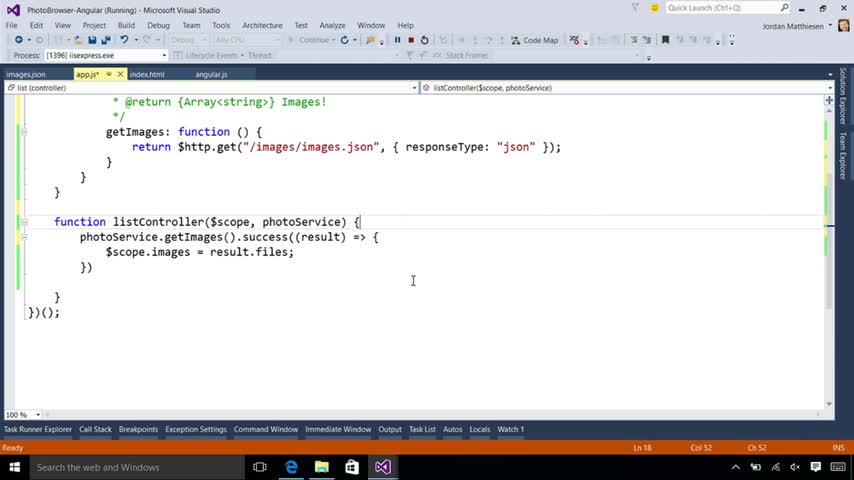Image resolution: width=854 pixels, height=480 pixels.
Task: Click the feedback smiley icon
Action: pos(655,8)
